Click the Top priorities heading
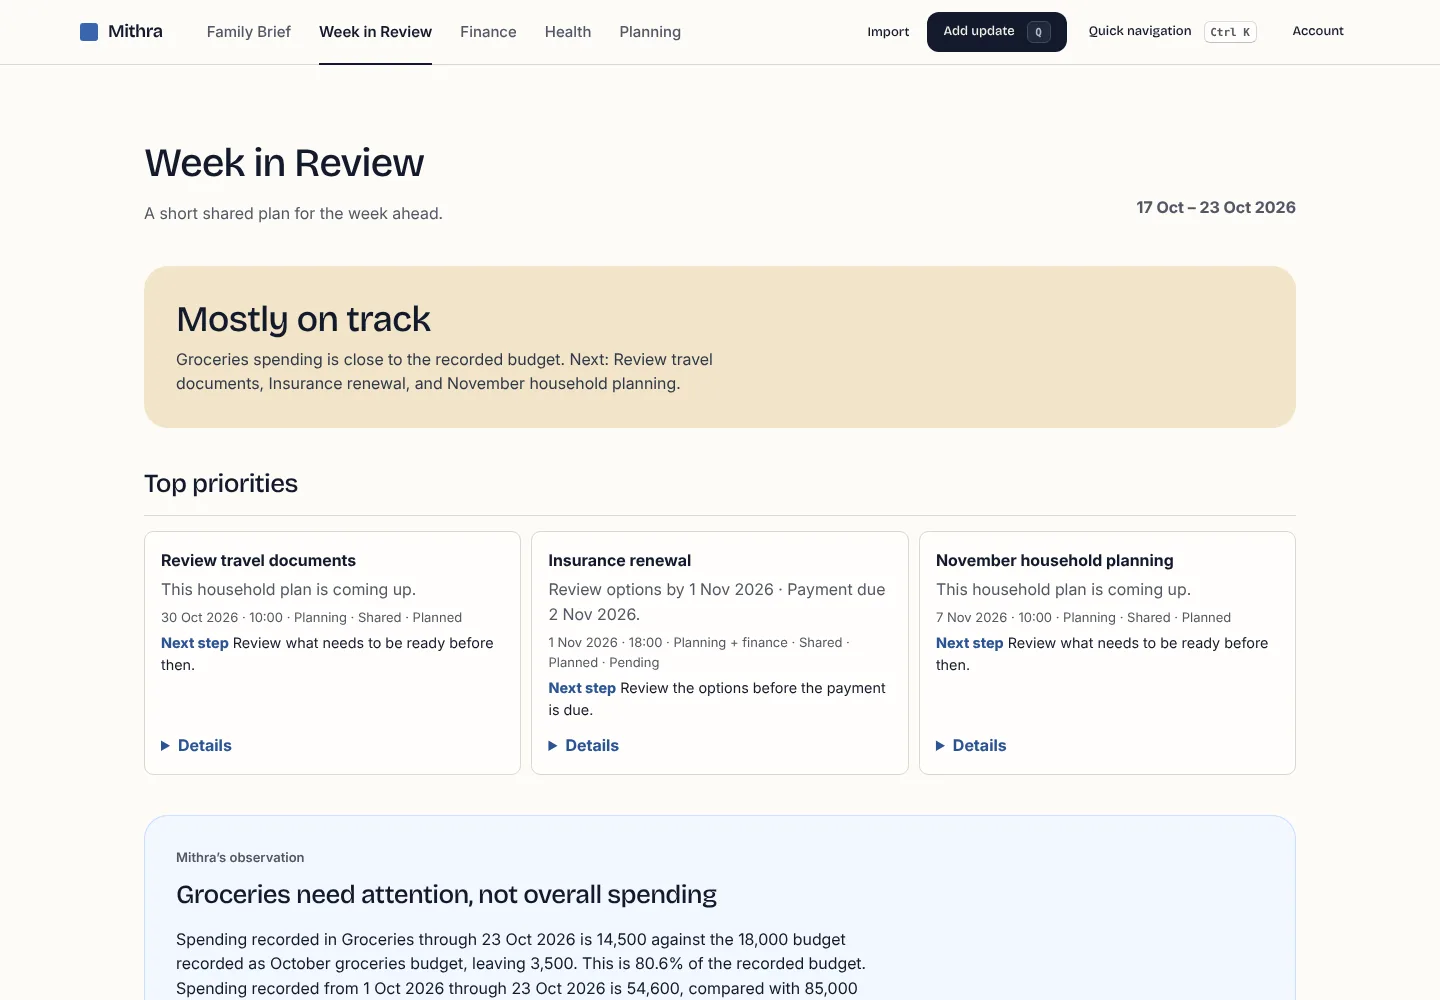Viewport: 1440px width, 1000px height. 221,483
